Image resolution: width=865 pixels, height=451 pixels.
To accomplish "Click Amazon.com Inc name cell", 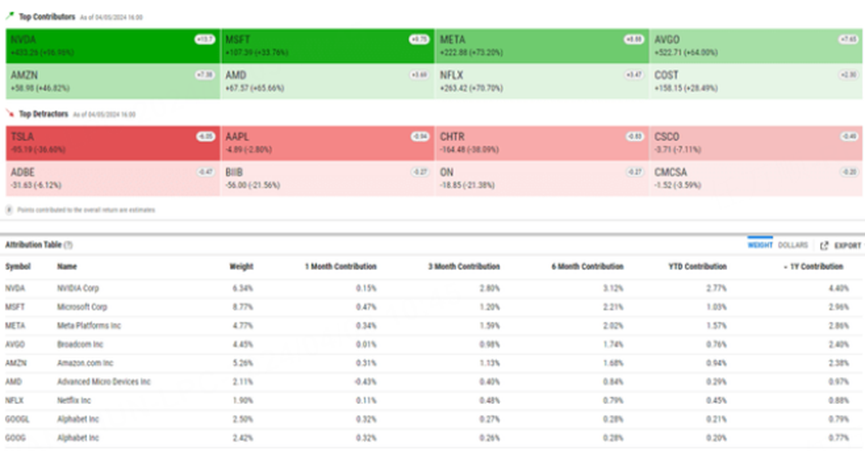I will tap(85, 363).
